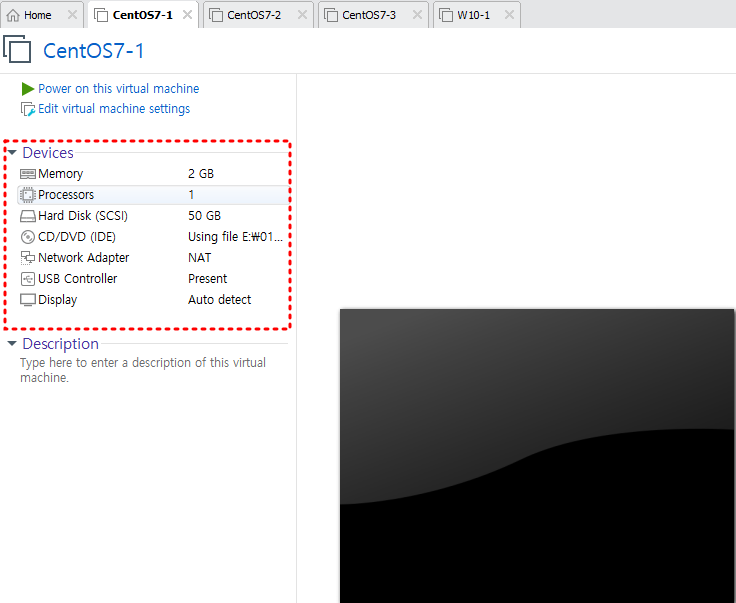This screenshot has height=603, width=736.
Task: Click the 2 GB memory value
Action: [201, 174]
